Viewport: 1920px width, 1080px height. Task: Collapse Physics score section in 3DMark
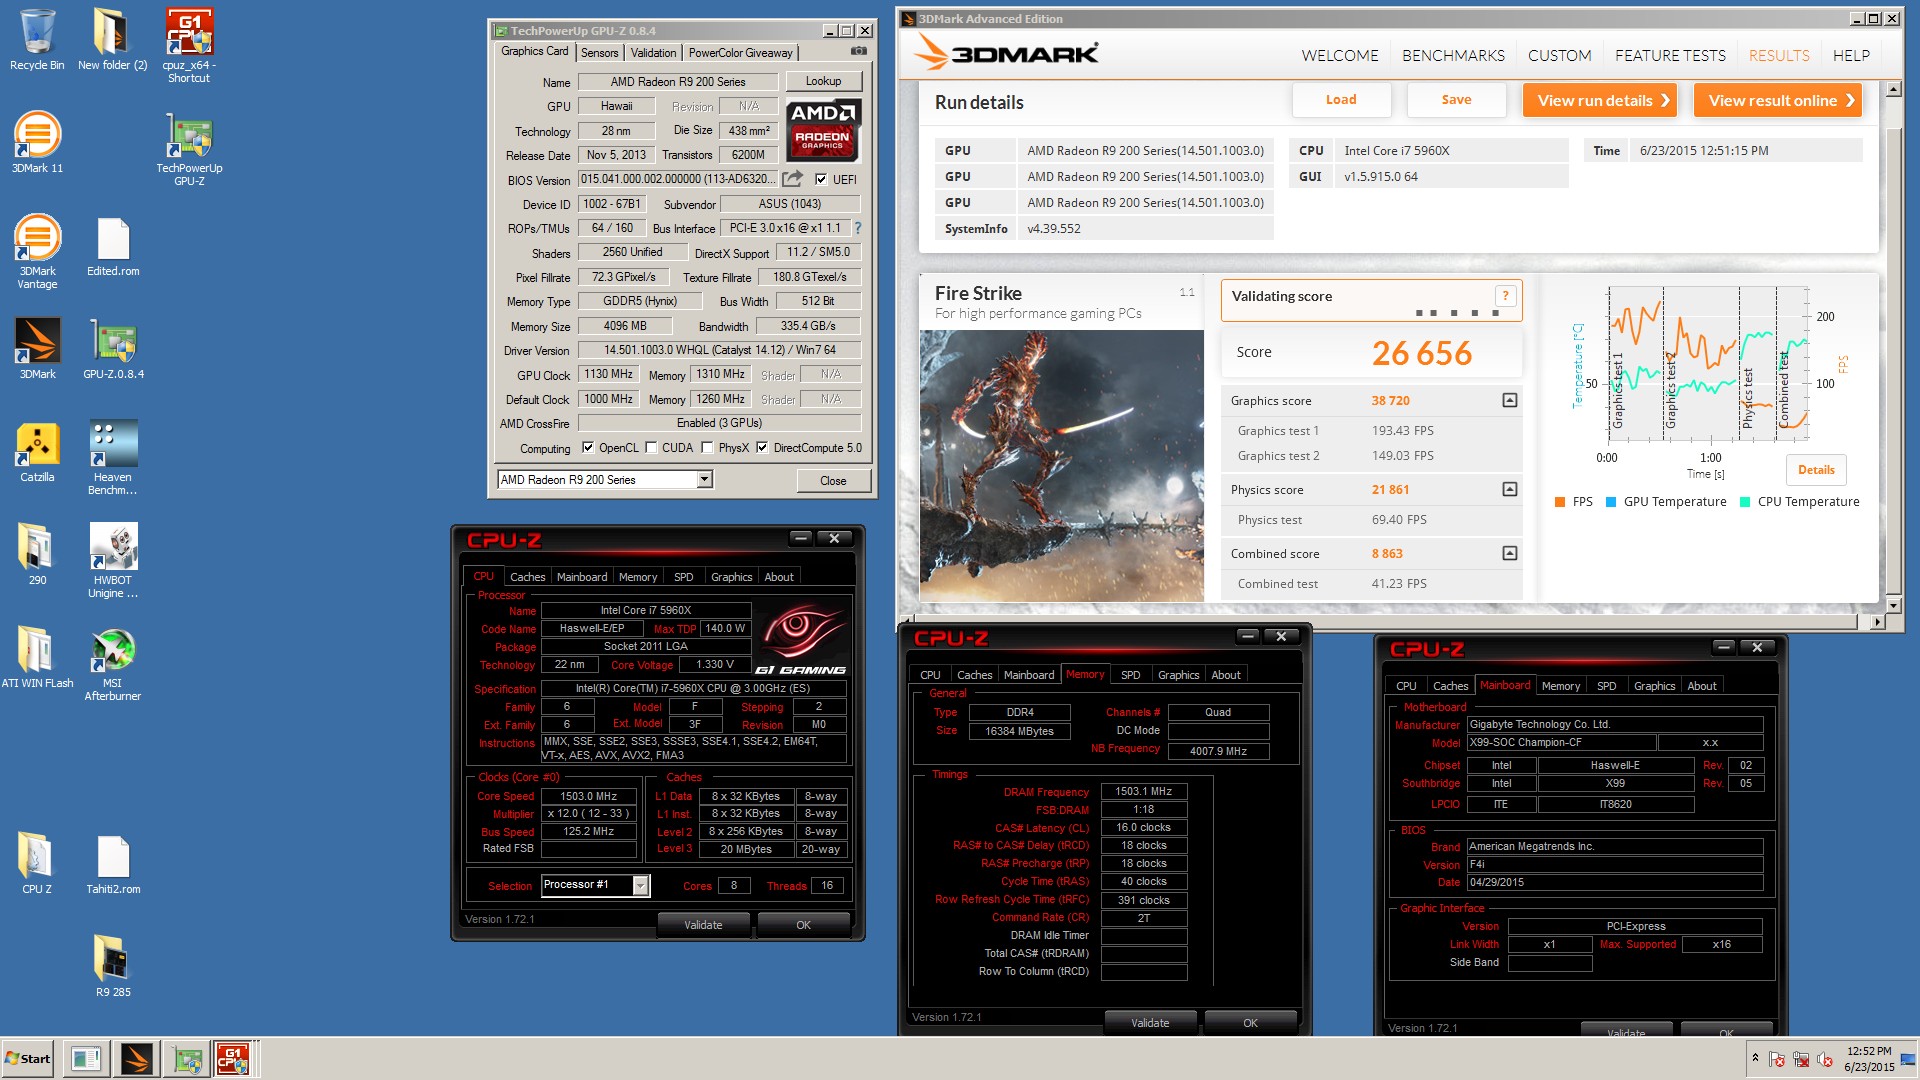[x=1510, y=489]
